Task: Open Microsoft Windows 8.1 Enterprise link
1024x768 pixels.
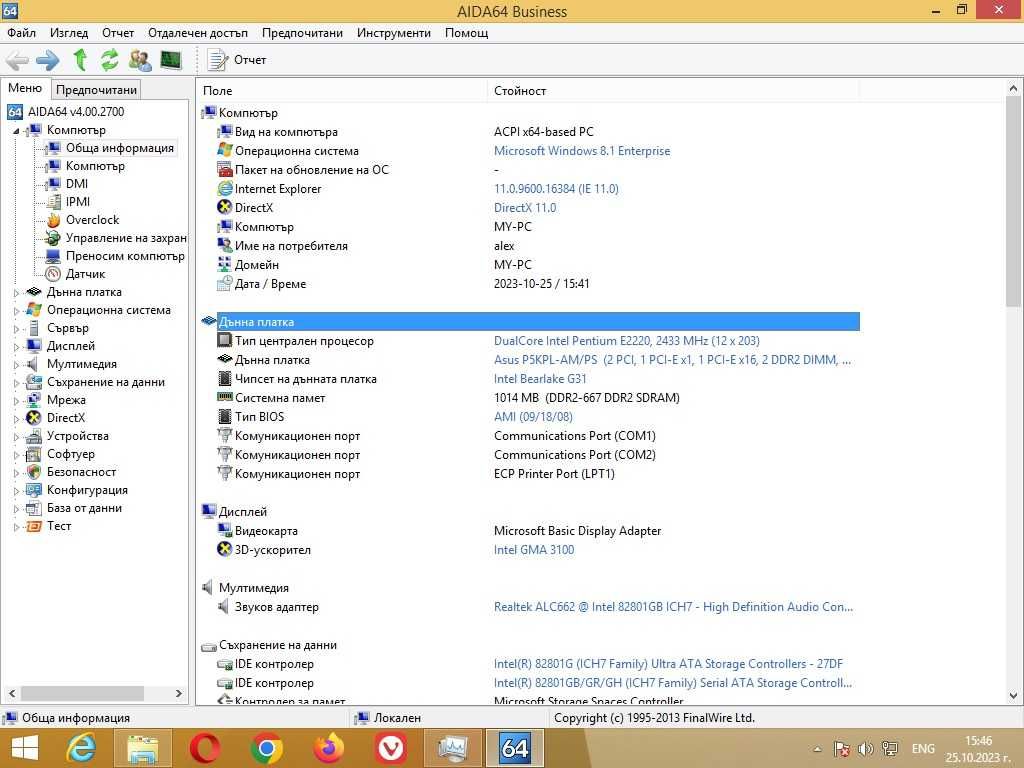Action: [x=582, y=151]
